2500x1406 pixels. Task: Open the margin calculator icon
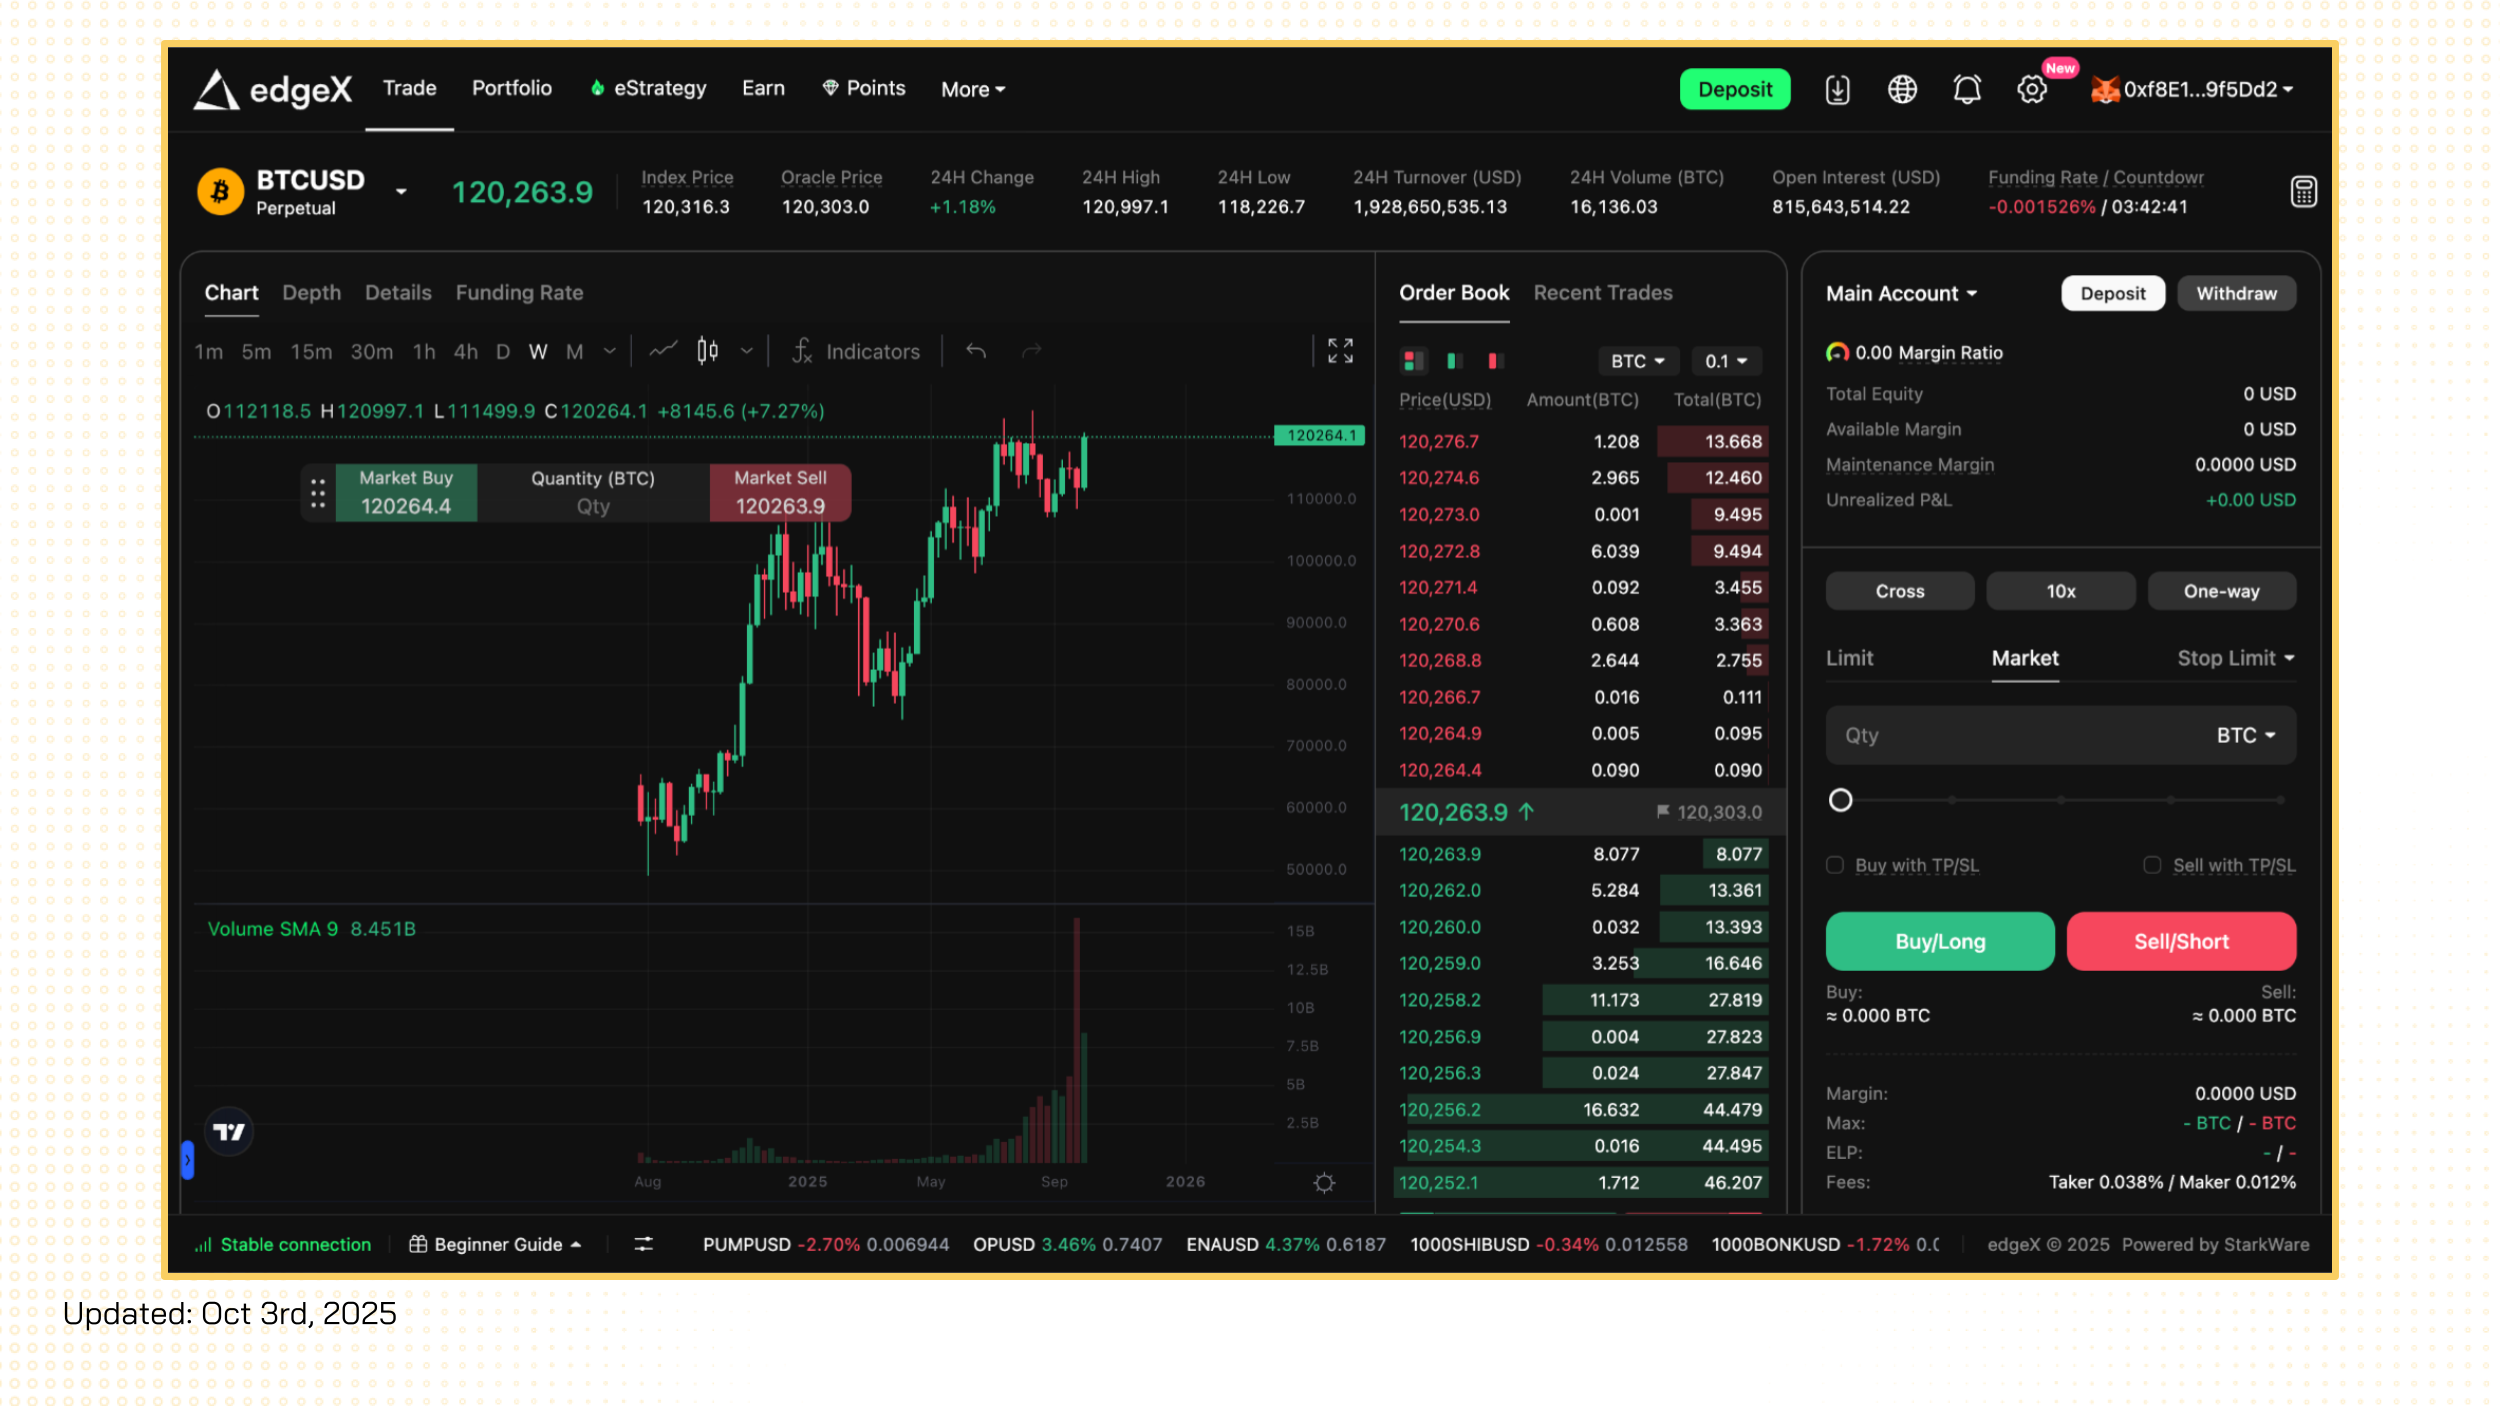pos(2303,191)
